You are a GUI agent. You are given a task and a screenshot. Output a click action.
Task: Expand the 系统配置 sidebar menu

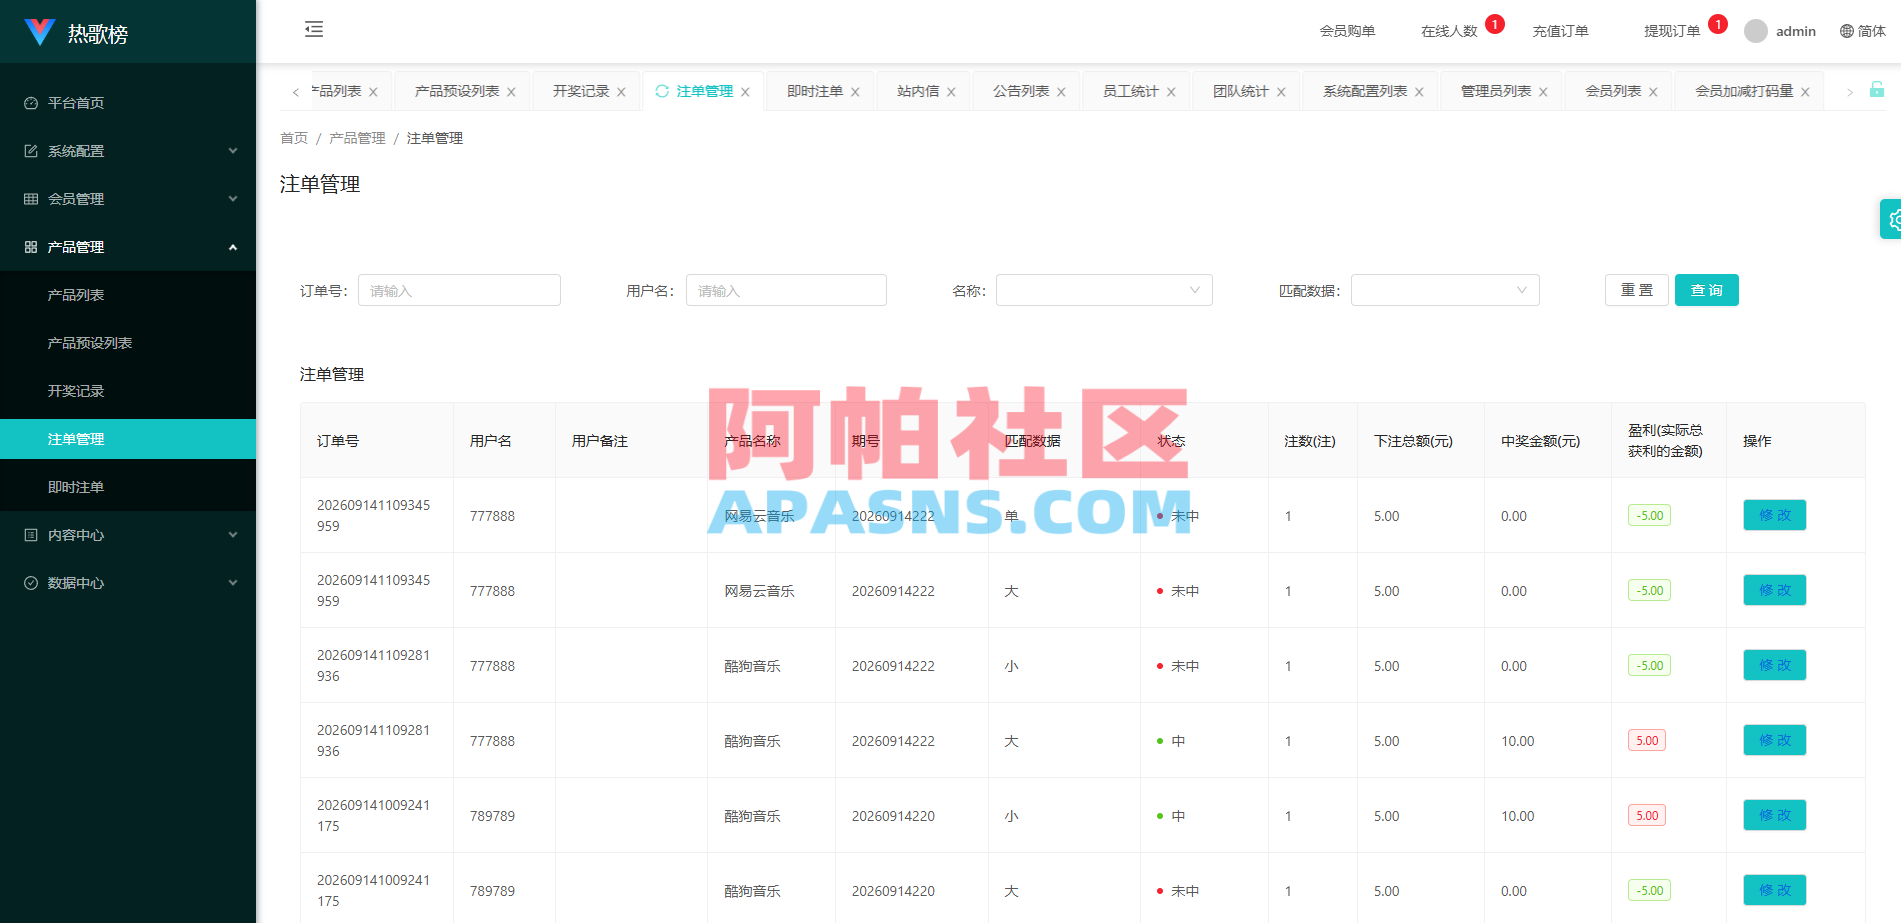128,151
